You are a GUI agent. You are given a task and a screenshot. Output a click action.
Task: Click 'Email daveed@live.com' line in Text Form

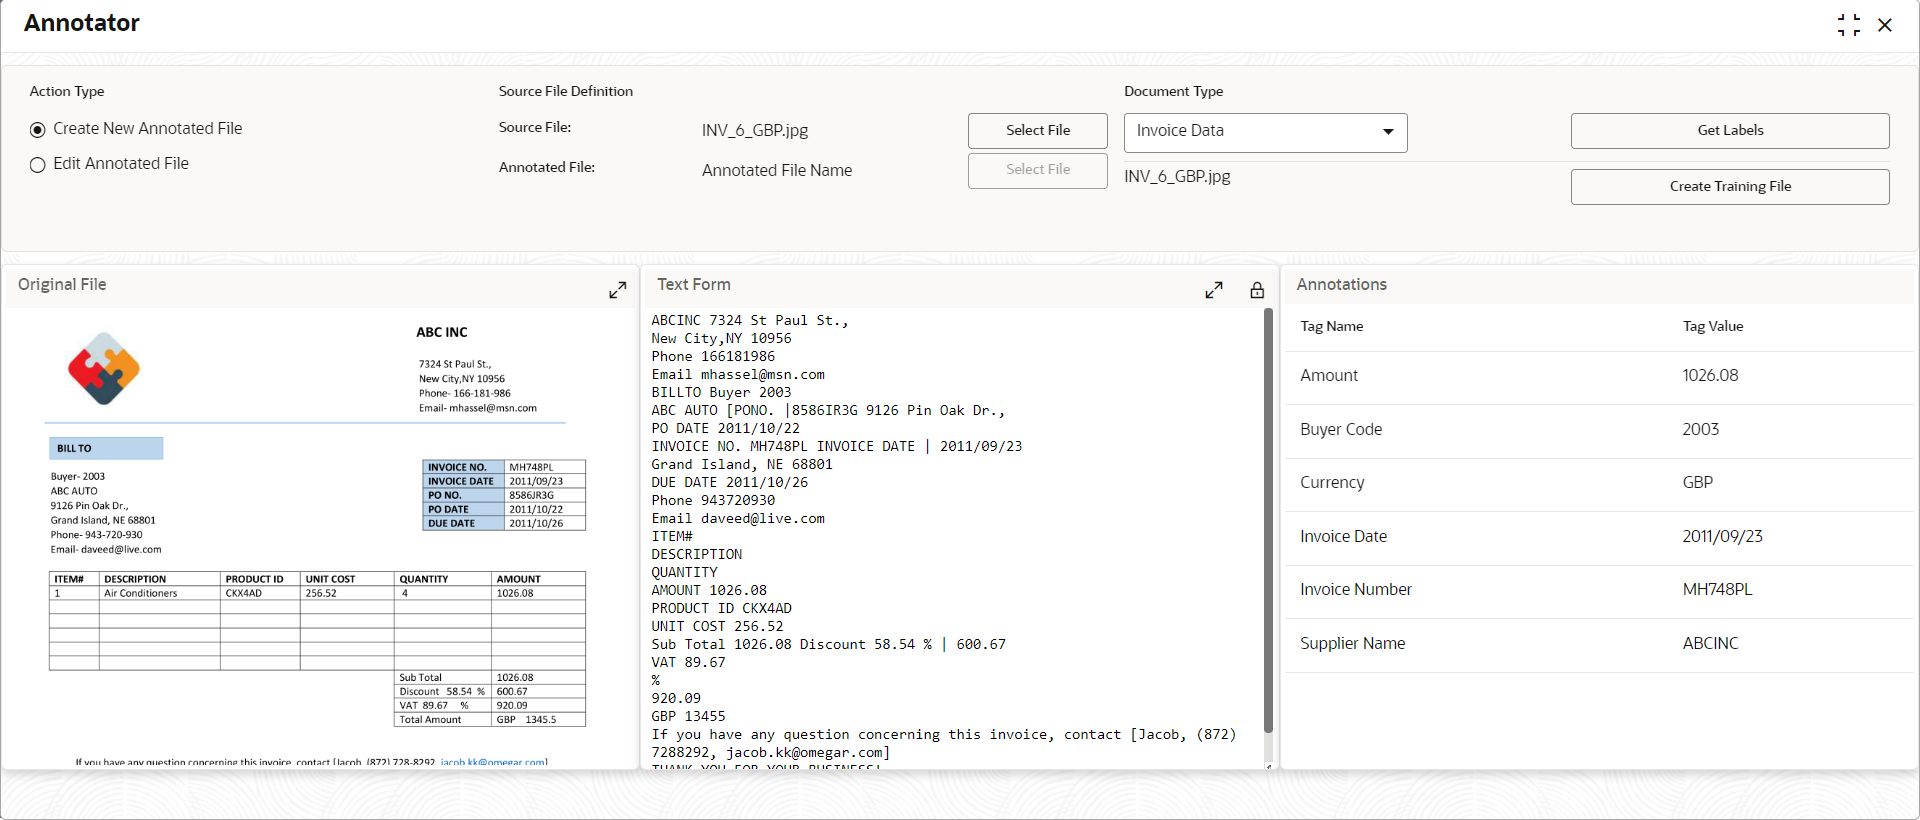click(x=738, y=519)
